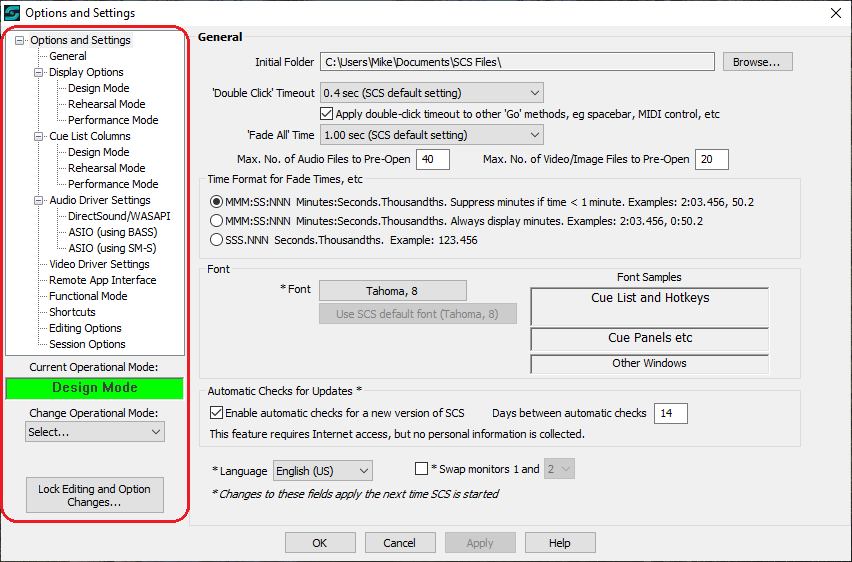
Task: Collapse the Cue List Columns tree node
Action: tap(39, 136)
